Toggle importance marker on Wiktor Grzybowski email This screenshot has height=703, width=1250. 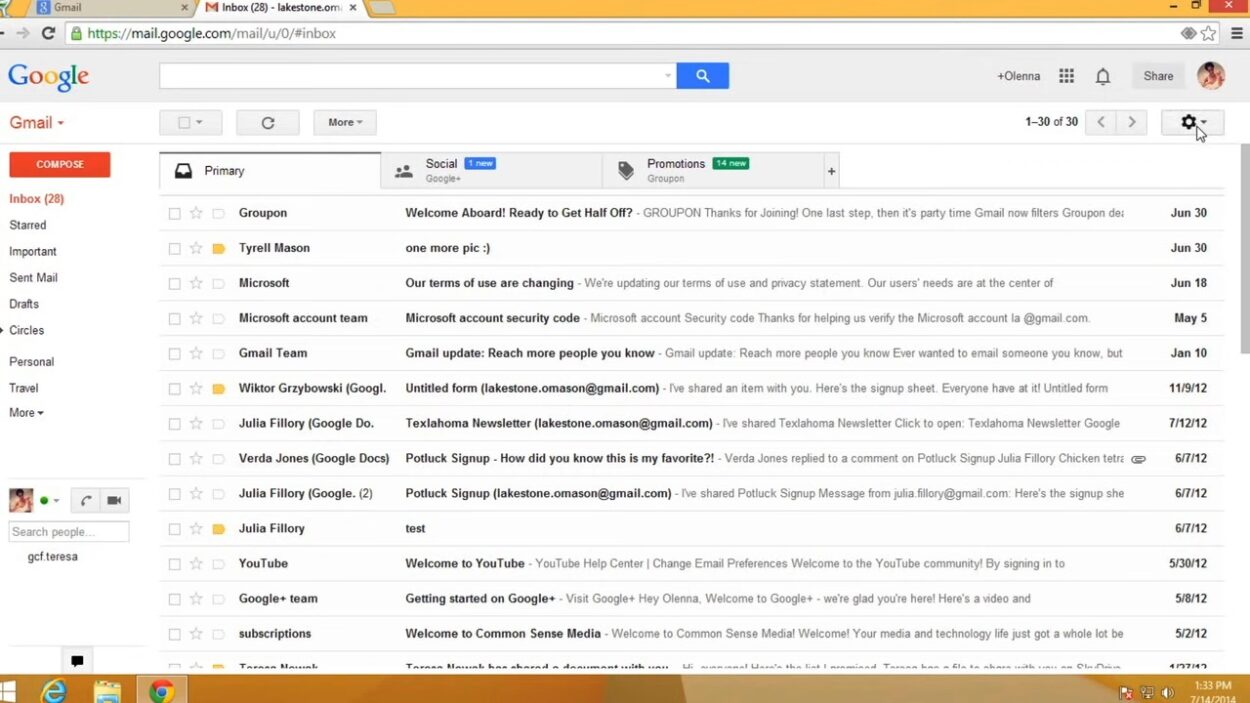pyautogui.click(x=218, y=388)
